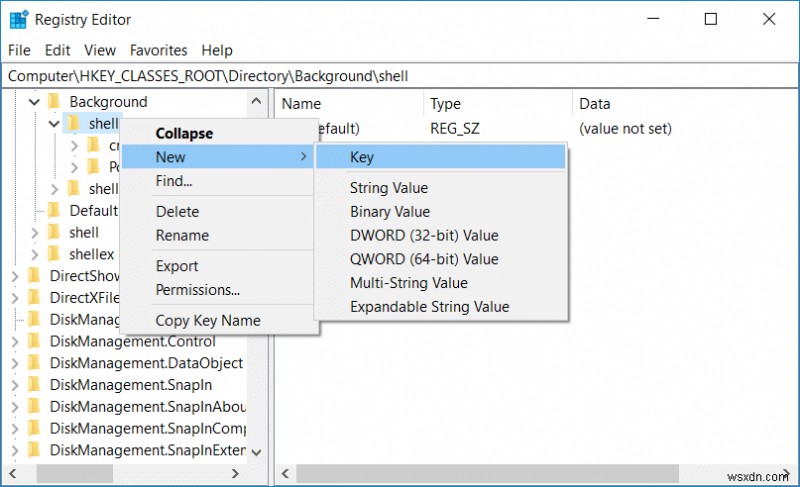Select Copy Key Name entry

[207, 321]
